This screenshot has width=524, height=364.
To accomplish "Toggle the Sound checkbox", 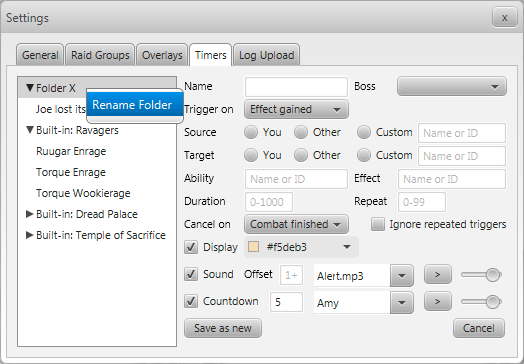I will (x=191, y=274).
